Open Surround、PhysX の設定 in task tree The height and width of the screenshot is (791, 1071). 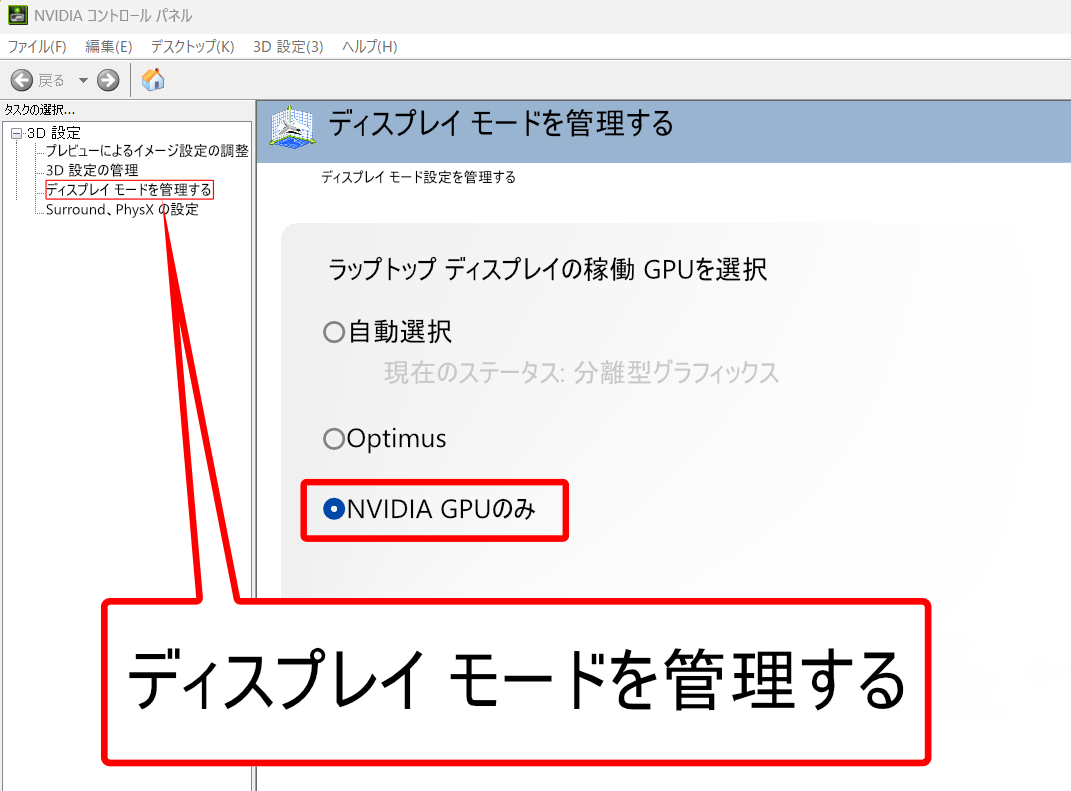point(122,209)
